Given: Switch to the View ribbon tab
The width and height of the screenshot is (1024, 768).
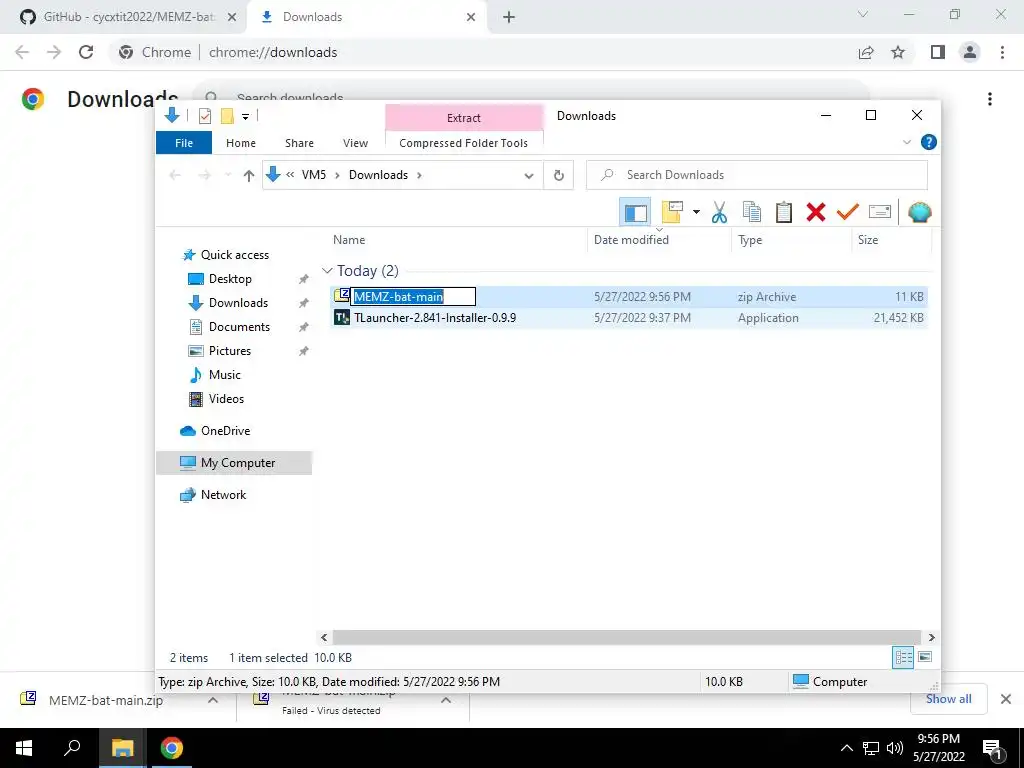Looking at the screenshot, I should point(355,143).
